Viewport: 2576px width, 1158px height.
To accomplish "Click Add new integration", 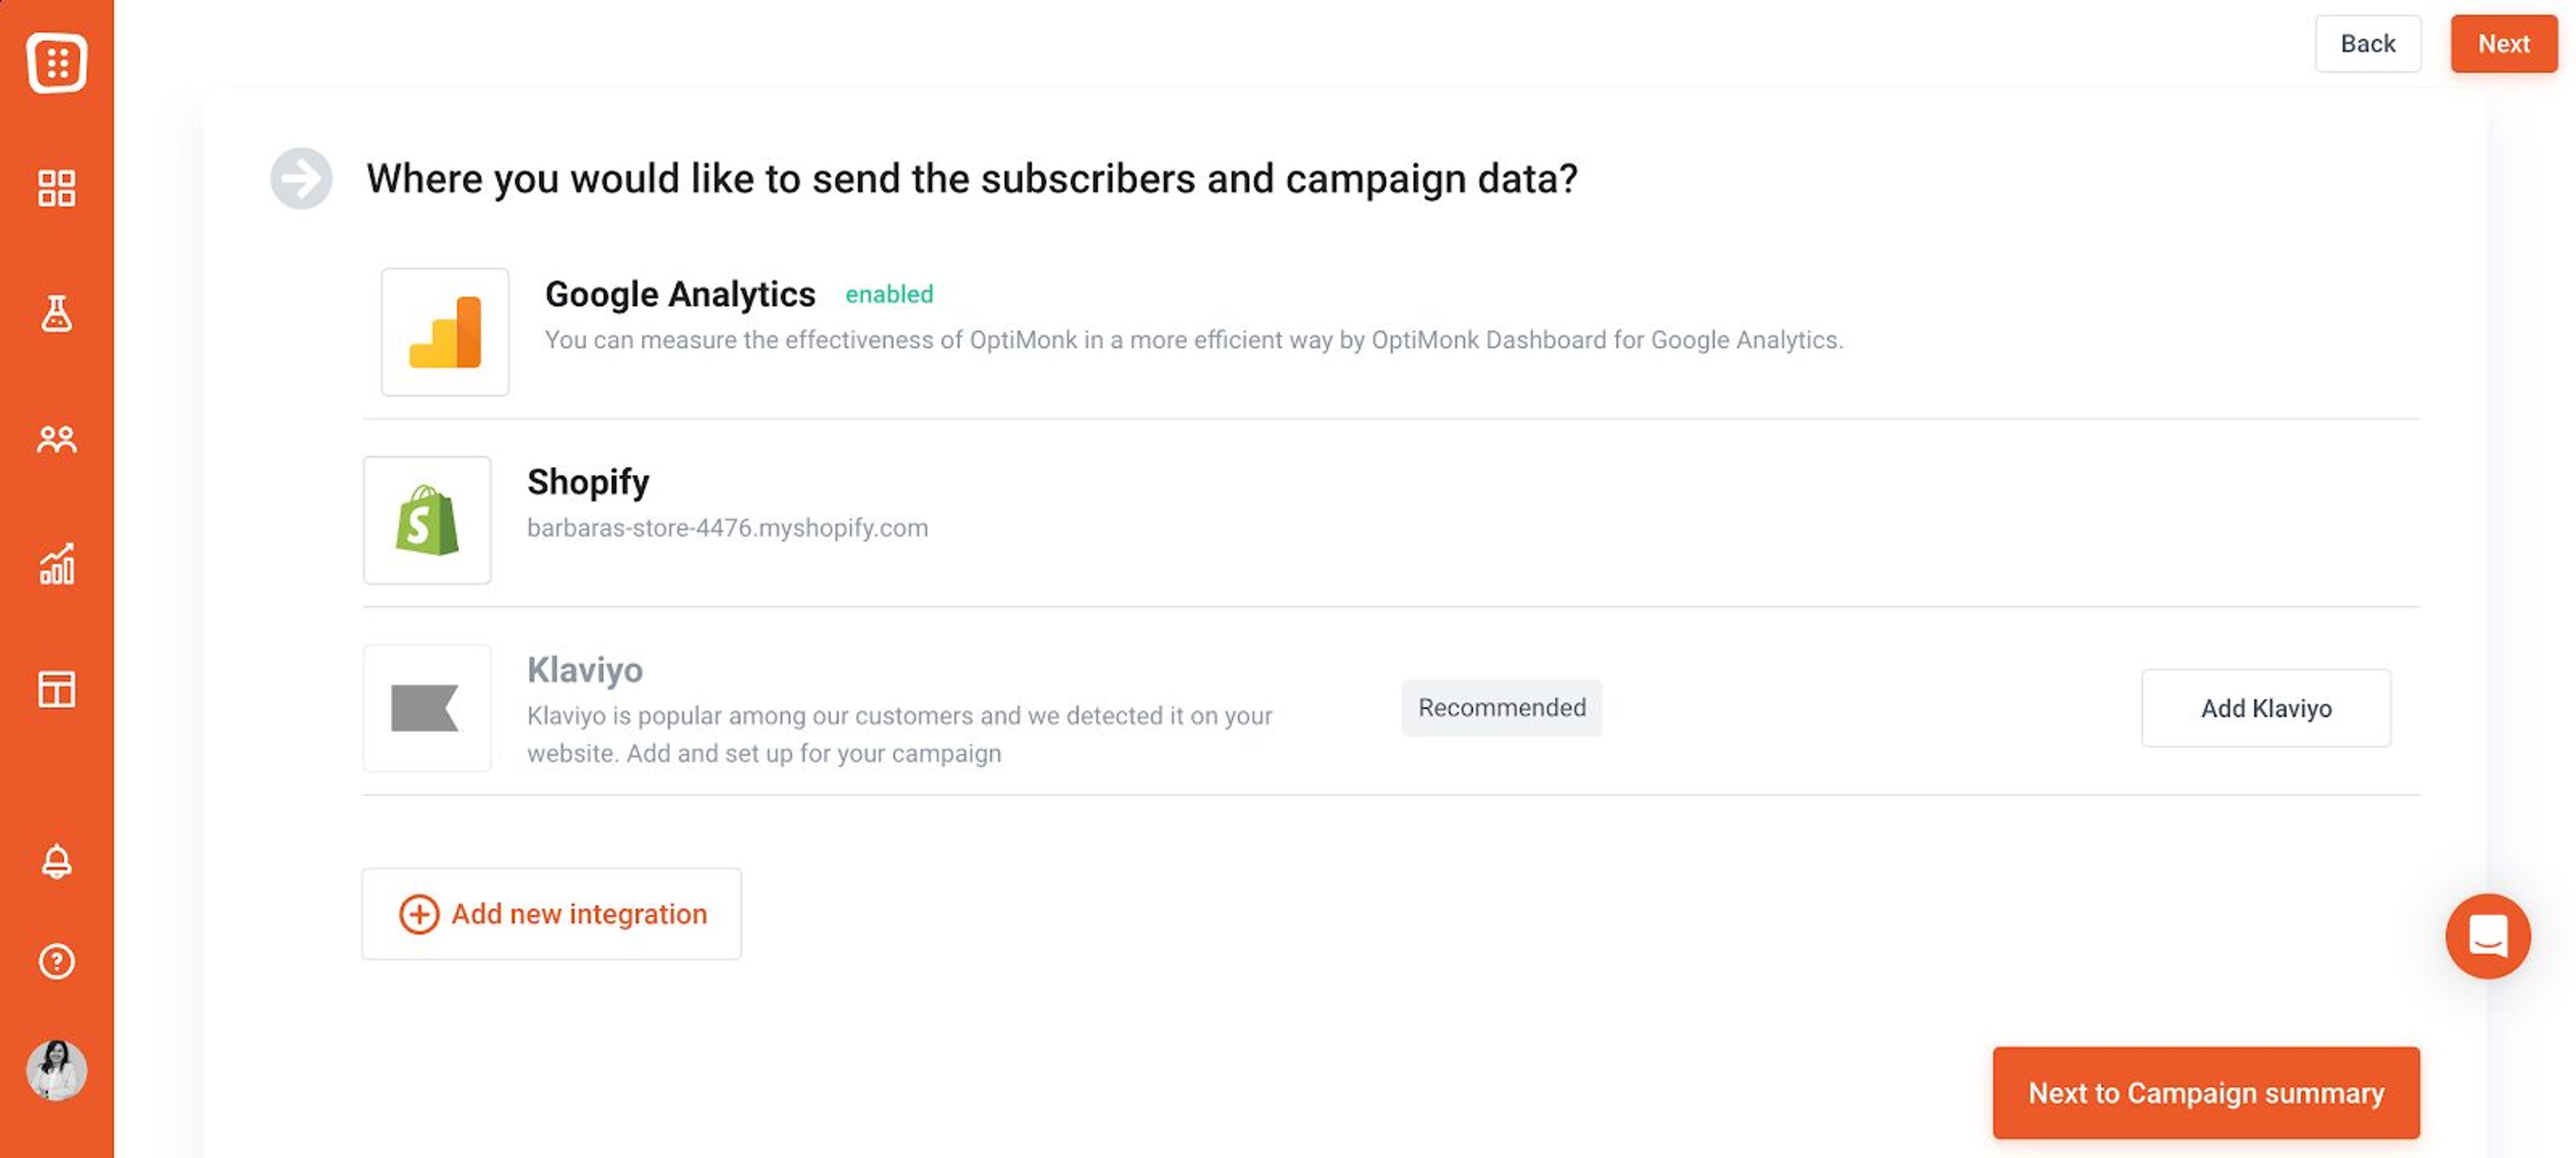I will coord(551,913).
